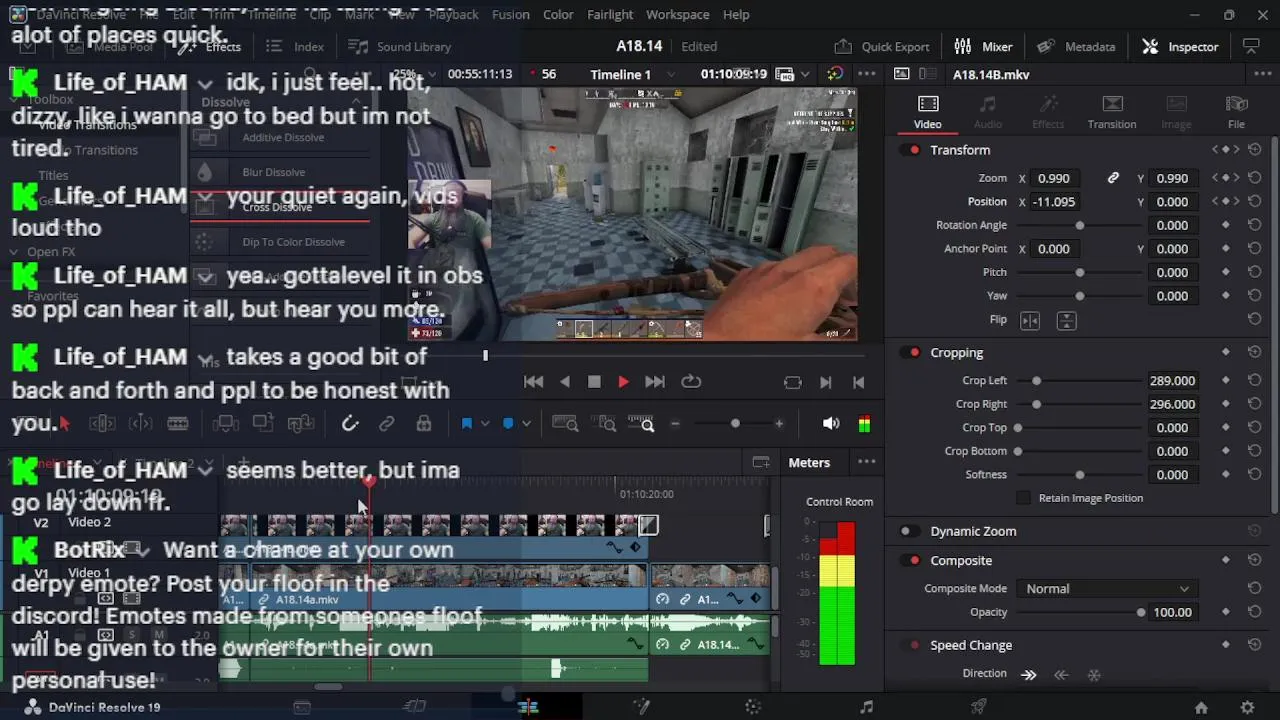This screenshot has height=720, width=1280.
Task: Add keyframe for Rotation Angle
Action: (x=1226, y=225)
